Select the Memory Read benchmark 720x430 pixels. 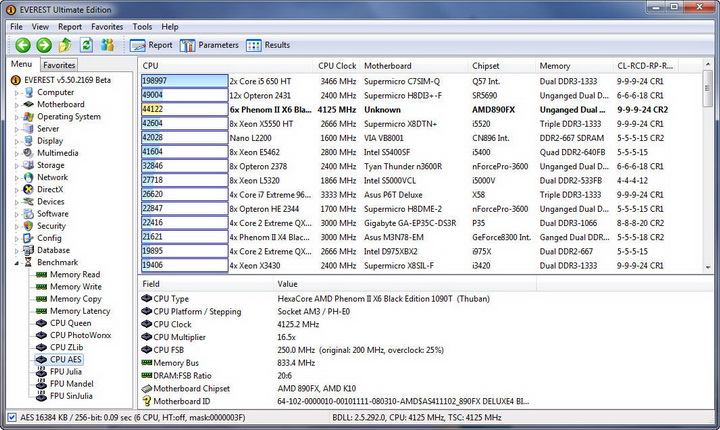click(68, 274)
